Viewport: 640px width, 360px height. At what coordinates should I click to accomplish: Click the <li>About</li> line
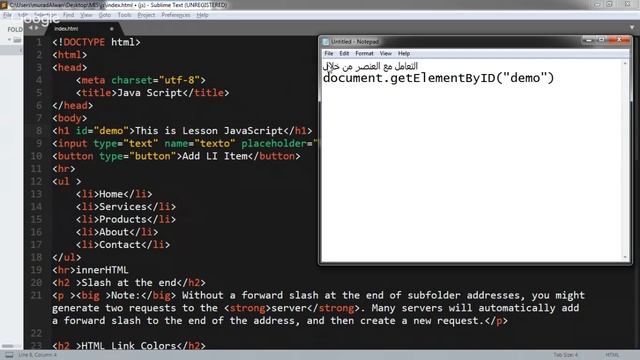click(117, 232)
